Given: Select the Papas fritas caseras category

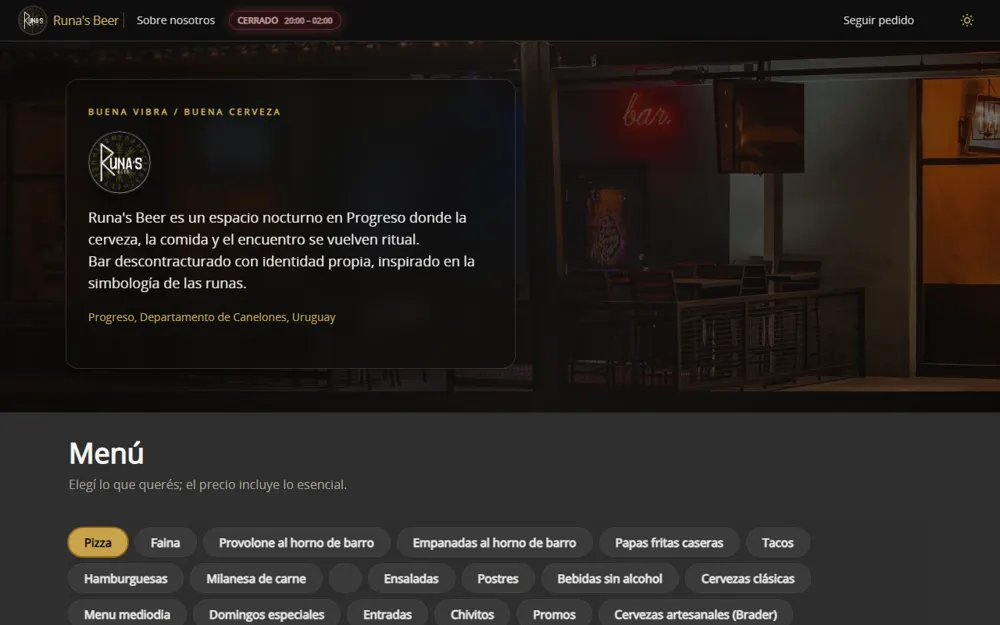Looking at the screenshot, I should (669, 543).
